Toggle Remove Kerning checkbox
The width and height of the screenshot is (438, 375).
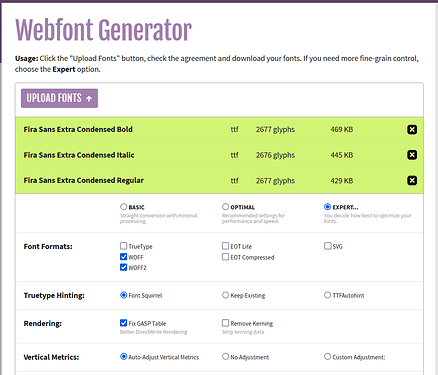click(x=226, y=323)
